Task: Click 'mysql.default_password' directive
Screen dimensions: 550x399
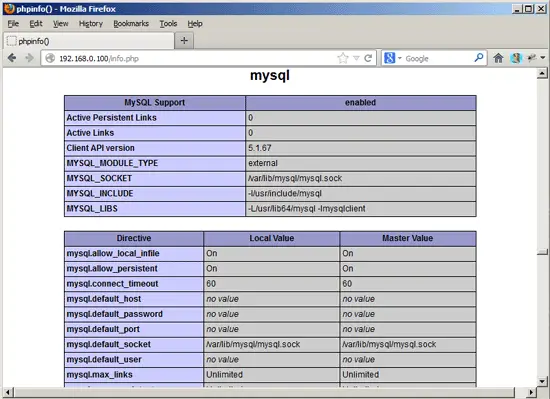Action: point(115,314)
